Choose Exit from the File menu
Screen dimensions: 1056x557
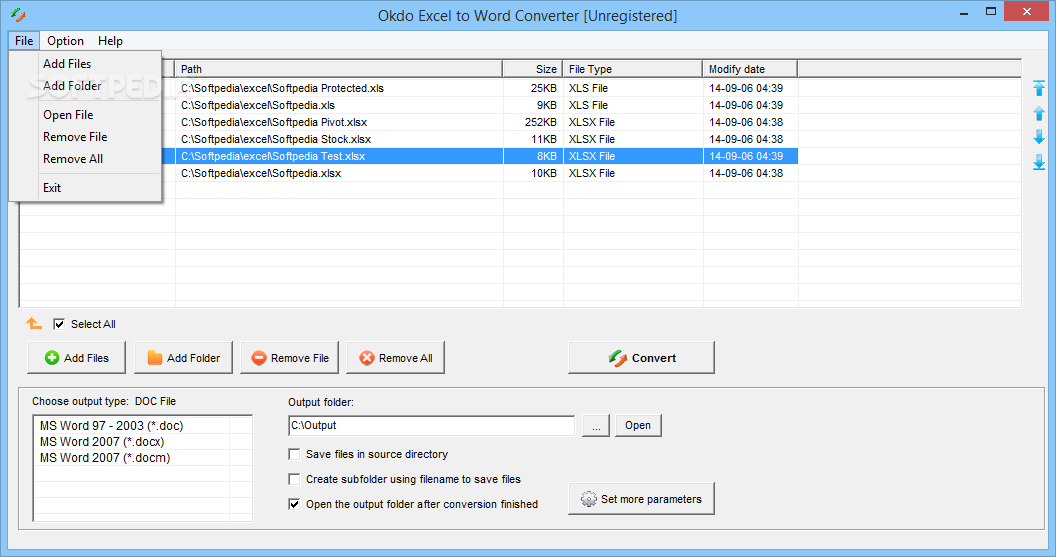click(x=86, y=188)
